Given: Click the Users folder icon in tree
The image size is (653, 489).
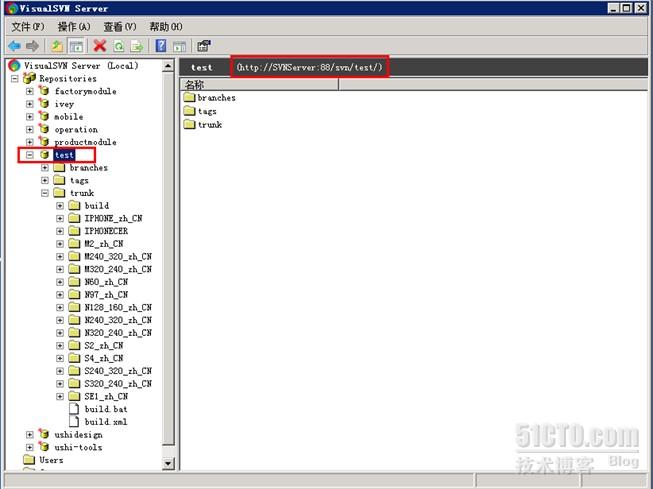Looking at the screenshot, I should click(x=29, y=459).
